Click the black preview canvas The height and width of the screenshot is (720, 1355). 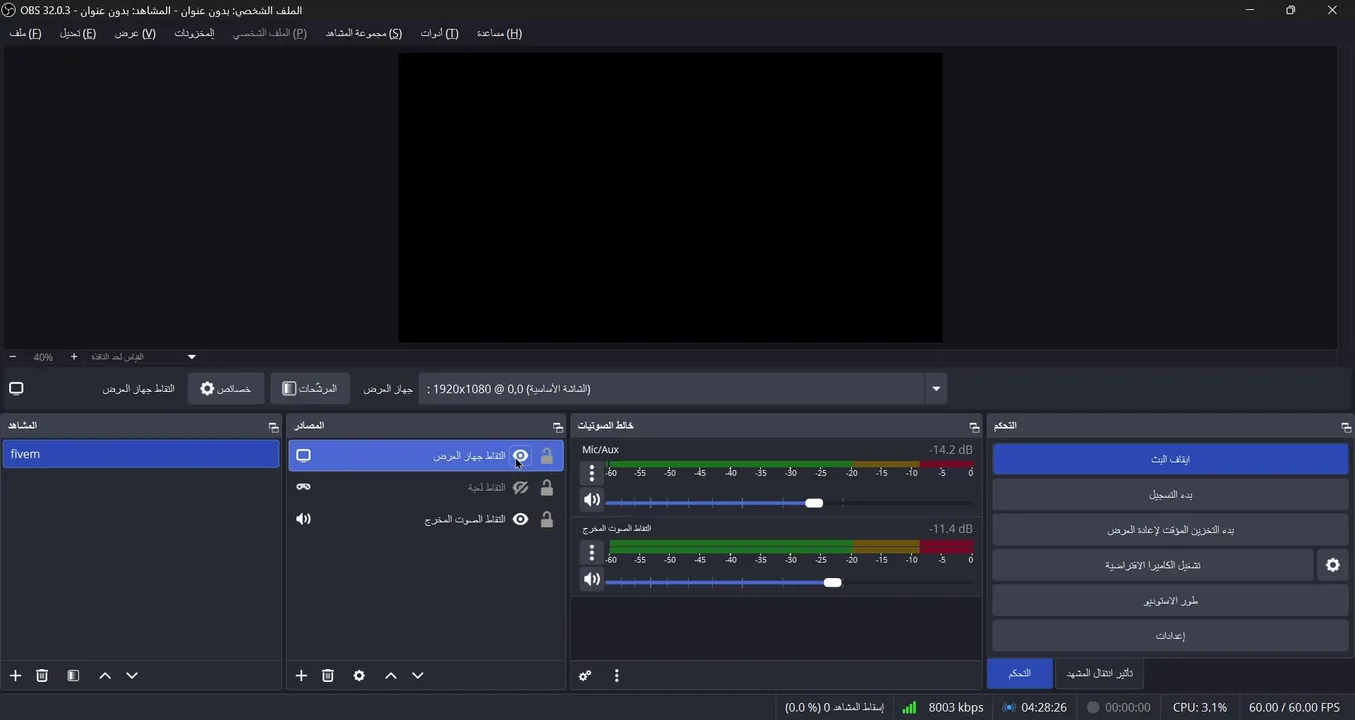[670, 198]
